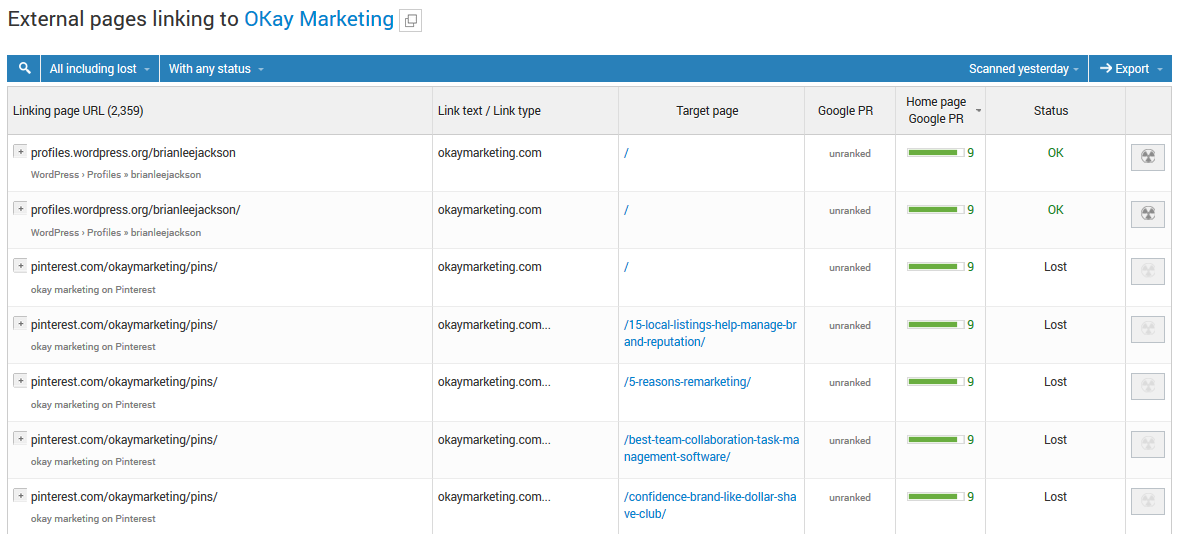Sort by Link text / Link type header
This screenshot has height=534, width=1179.
[489, 111]
